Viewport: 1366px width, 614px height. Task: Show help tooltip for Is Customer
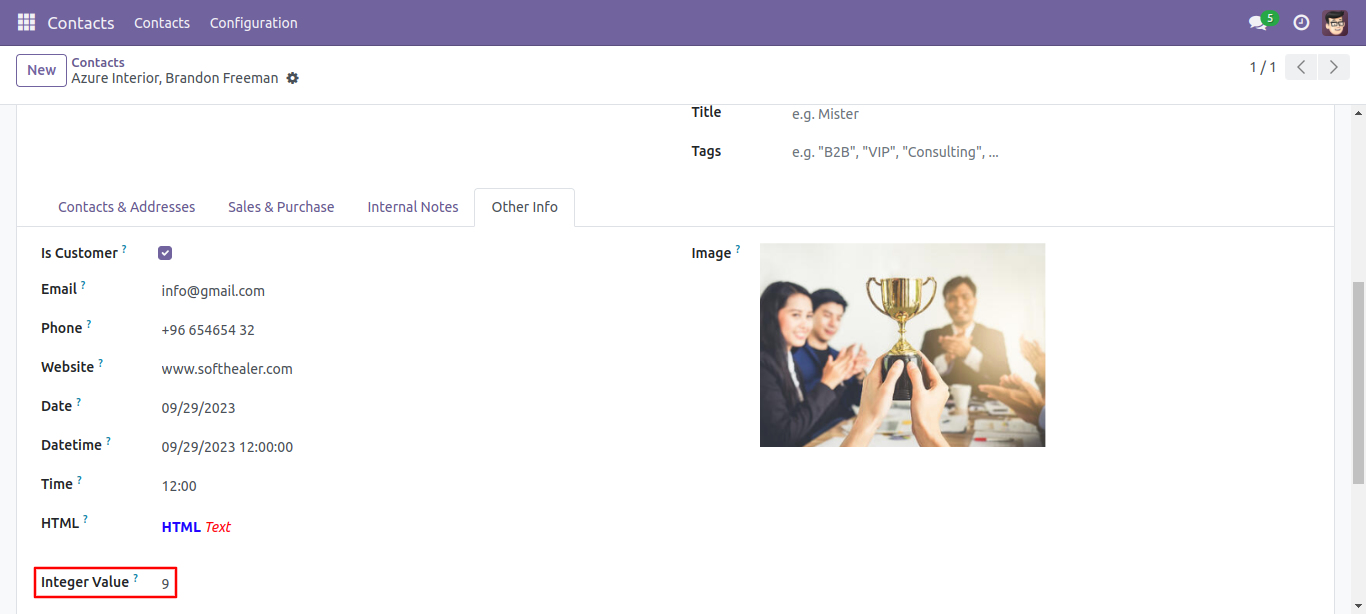124,248
